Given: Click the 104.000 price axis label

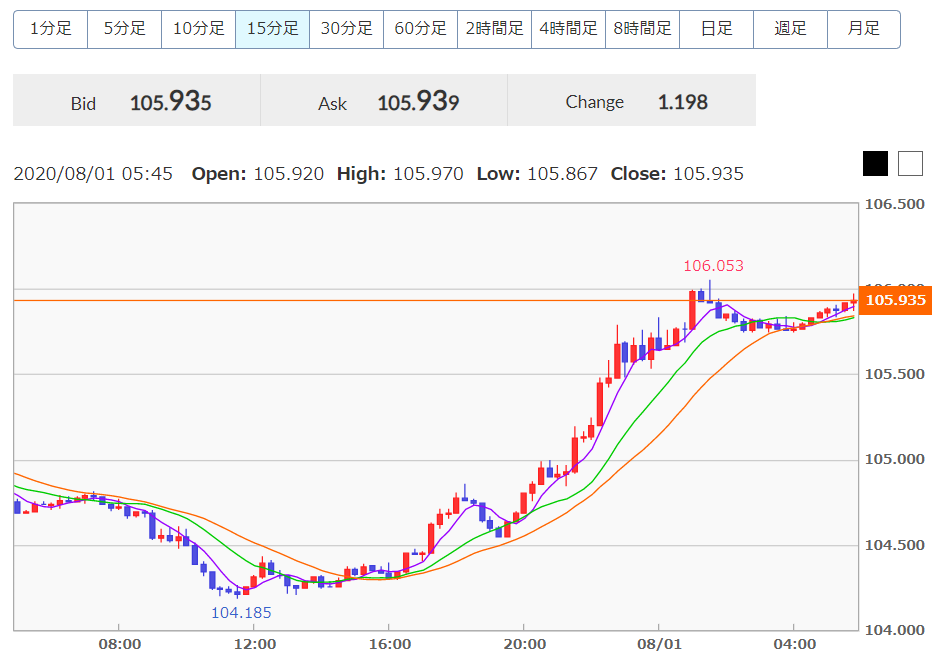Looking at the screenshot, I should coord(895,631).
